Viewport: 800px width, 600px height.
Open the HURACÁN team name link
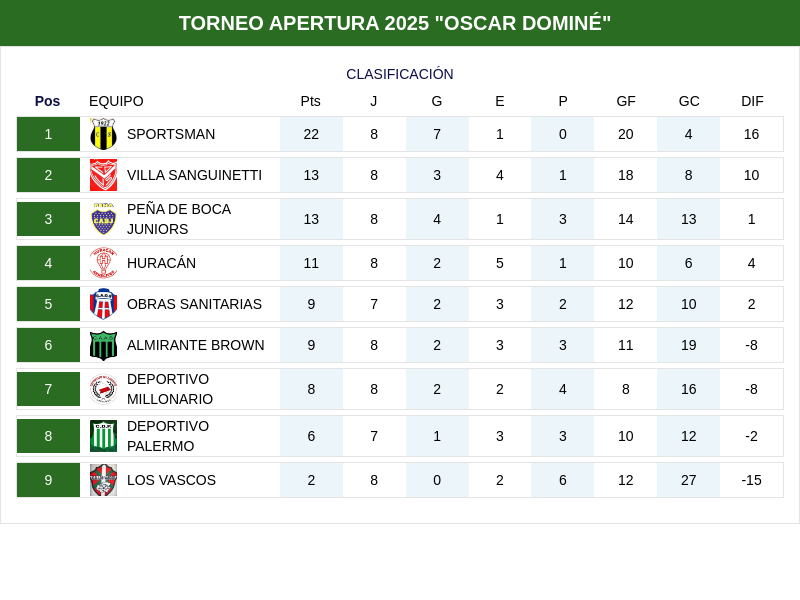[x=161, y=263]
